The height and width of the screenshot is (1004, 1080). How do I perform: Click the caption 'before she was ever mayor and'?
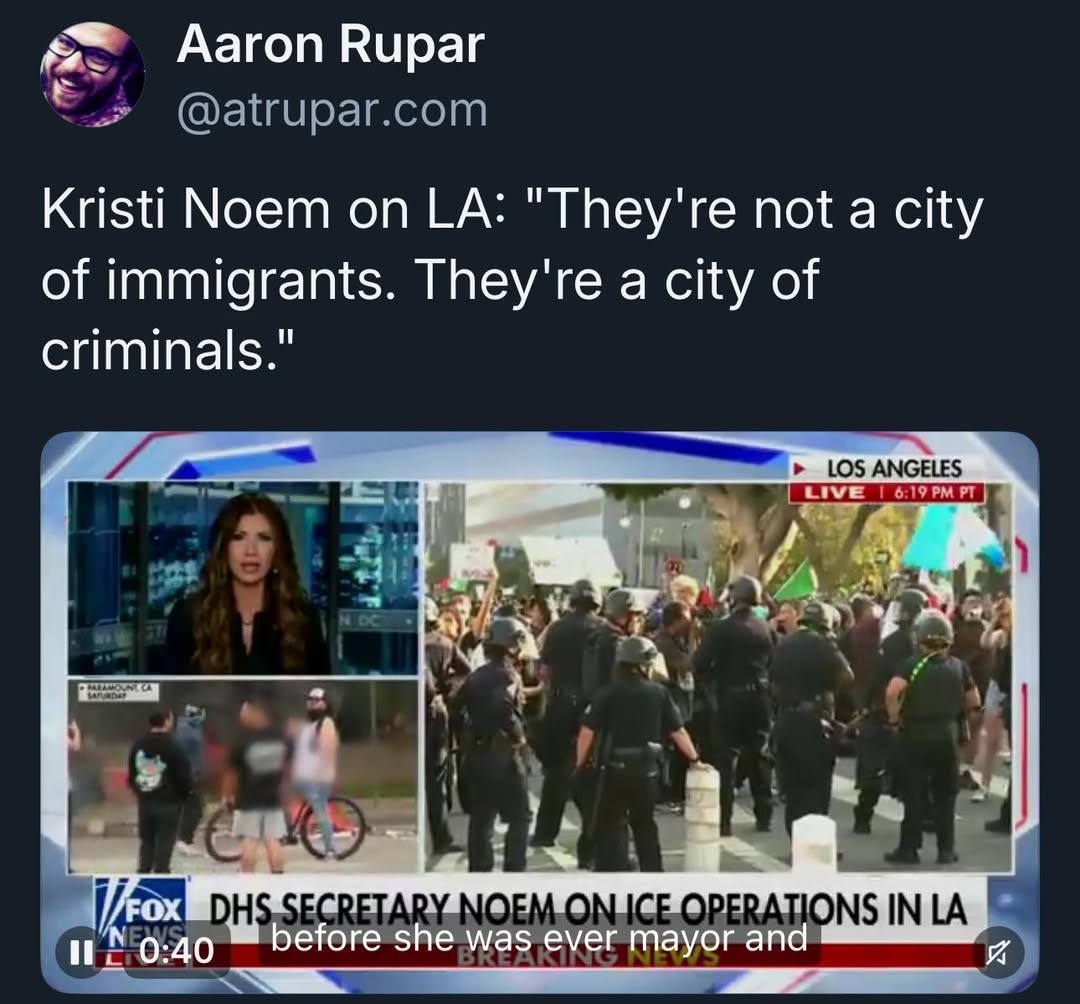coord(539,938)
